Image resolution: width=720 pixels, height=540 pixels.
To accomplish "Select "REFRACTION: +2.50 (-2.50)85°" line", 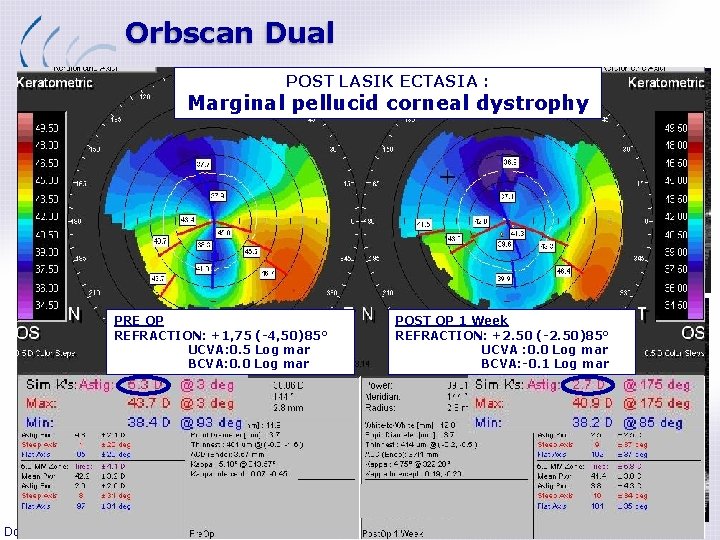I will coord(501,335).
